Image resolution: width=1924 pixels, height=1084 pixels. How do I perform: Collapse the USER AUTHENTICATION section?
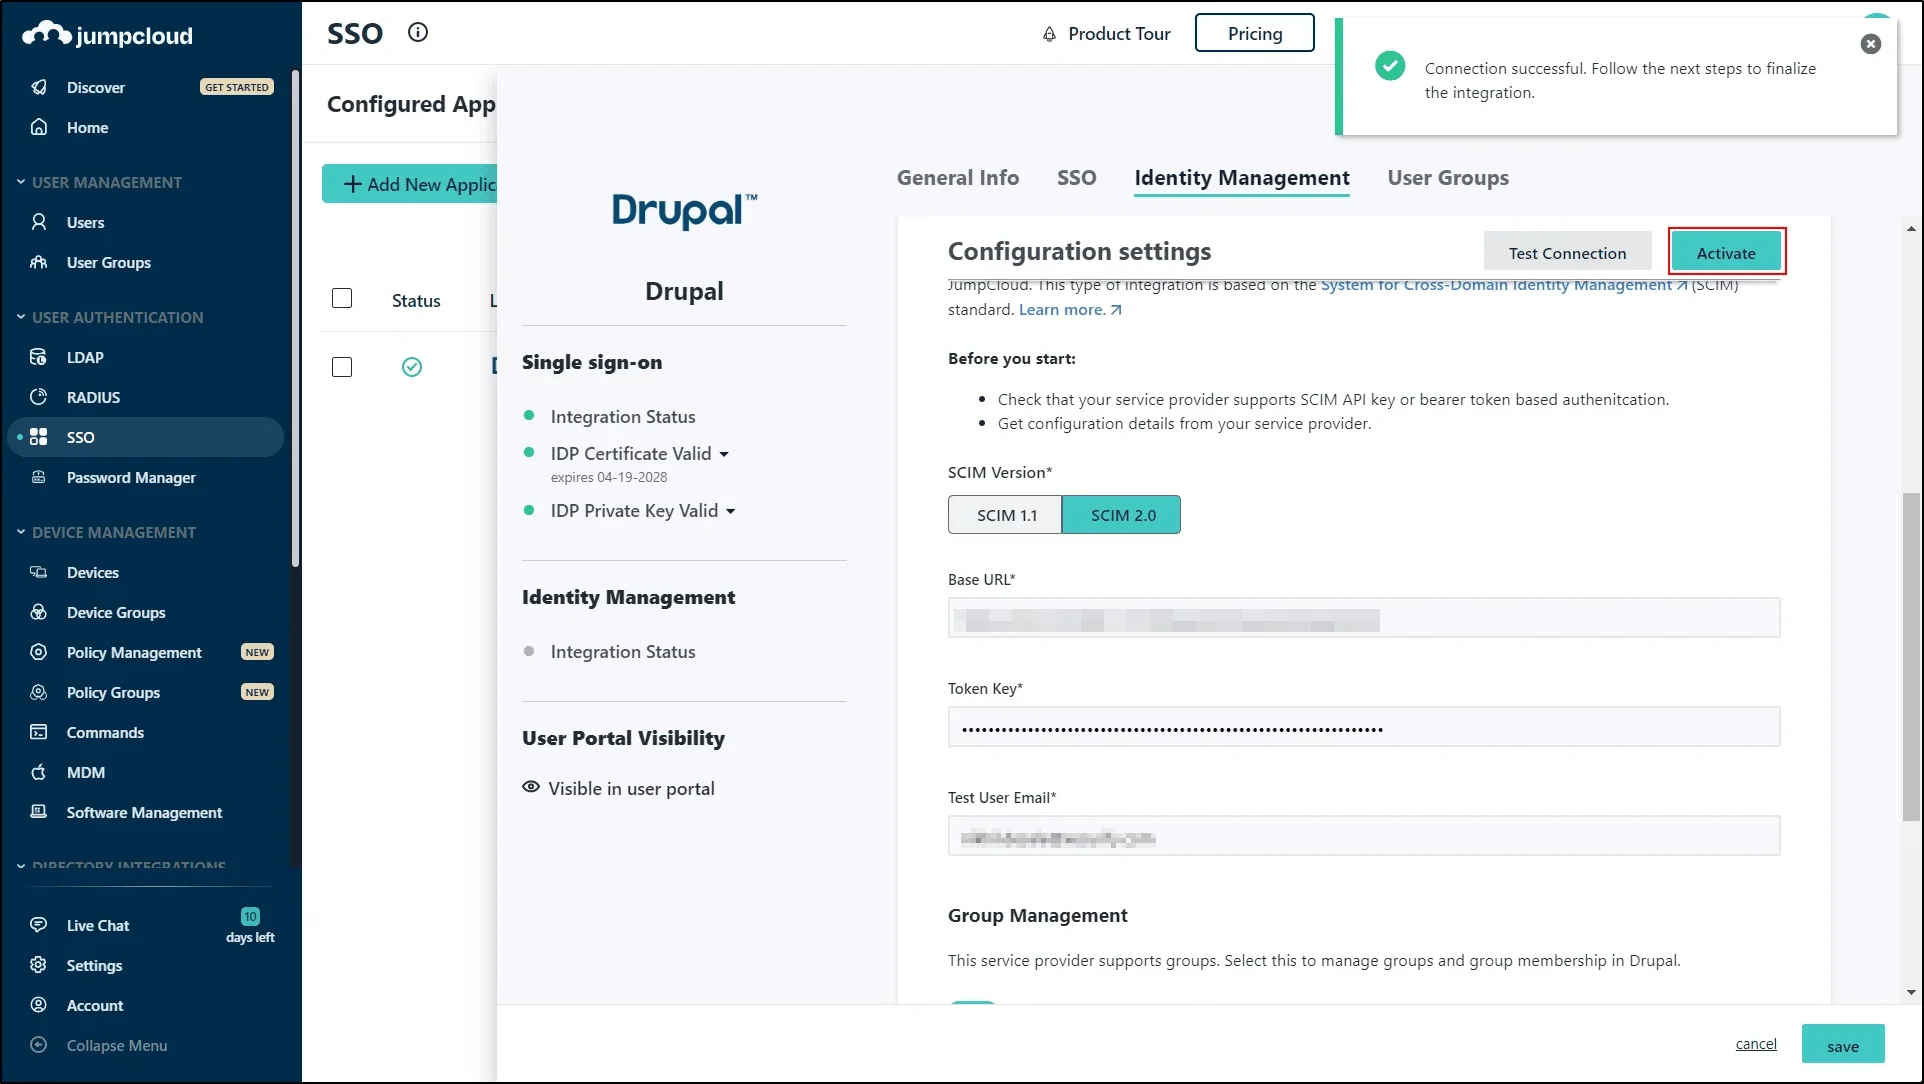click(21, 317)
